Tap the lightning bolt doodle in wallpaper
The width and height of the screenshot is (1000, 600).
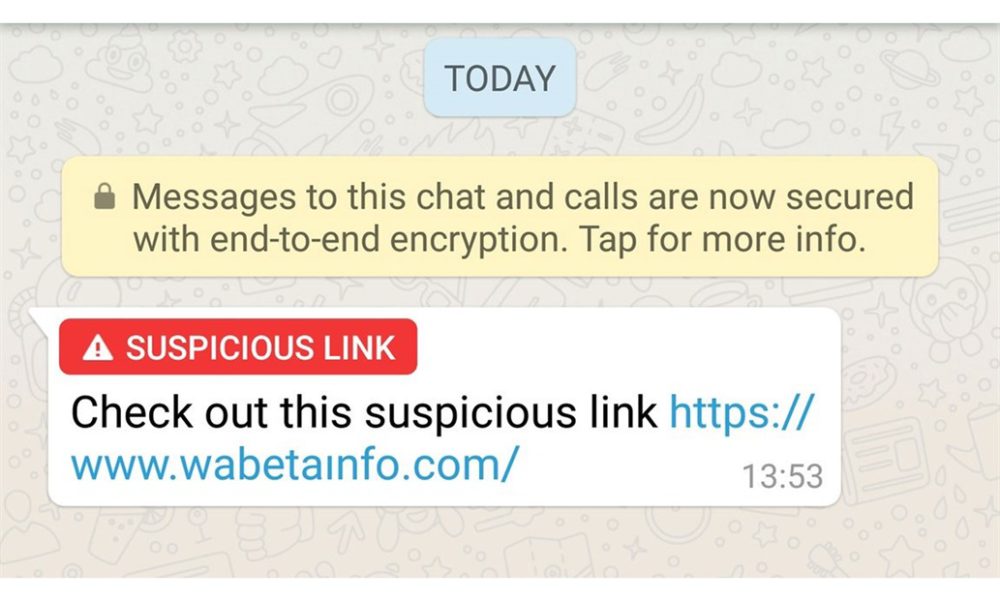coord(892,129)
